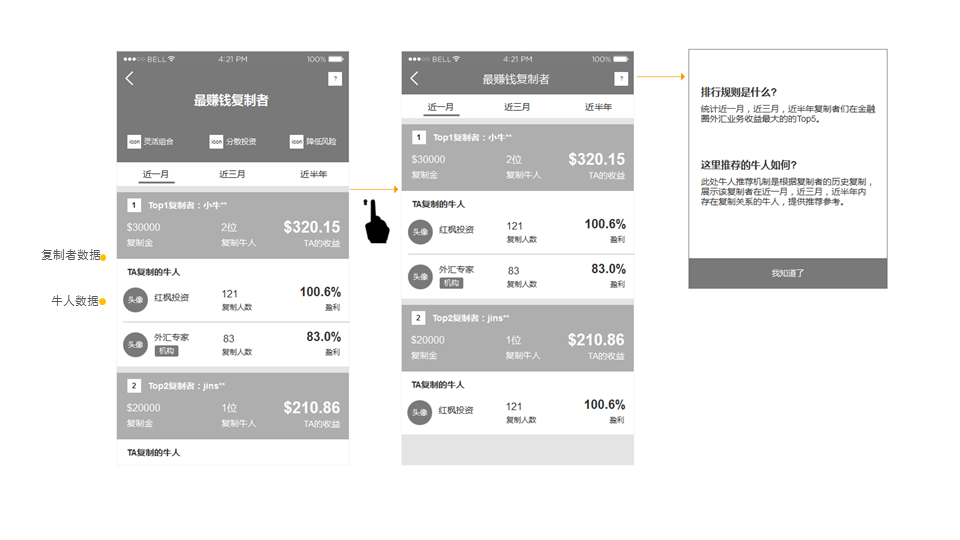Tap 83 复制人数 on left phone
This screenshot has height=540, width=960.
pos(228,339)
